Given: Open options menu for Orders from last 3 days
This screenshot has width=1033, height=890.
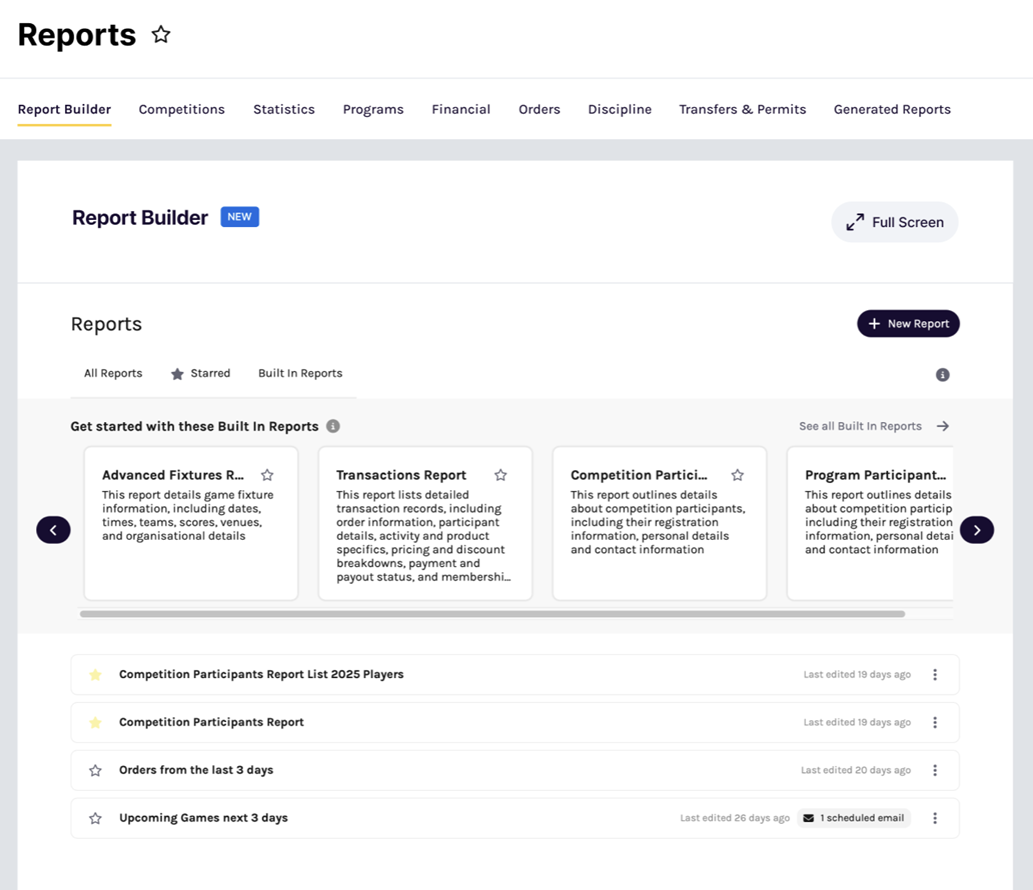Looking at the screenshot, I should (935, 770).
